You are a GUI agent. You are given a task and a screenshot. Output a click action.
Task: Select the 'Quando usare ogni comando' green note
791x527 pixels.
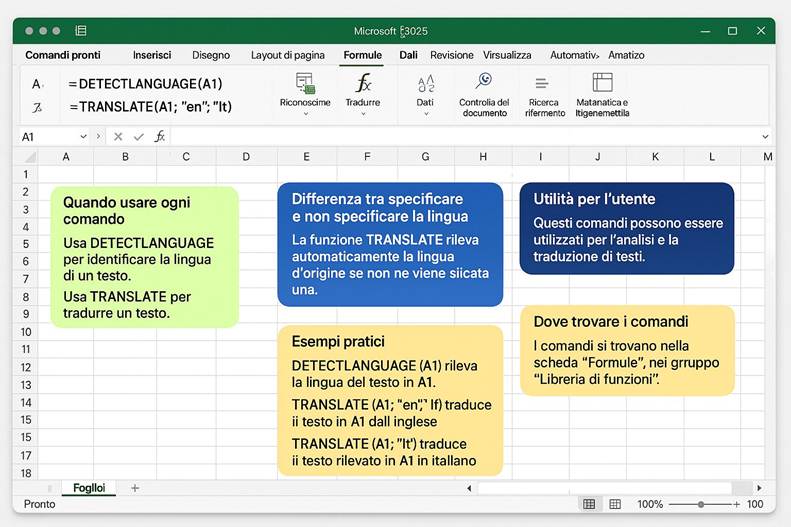coord(144,257)
